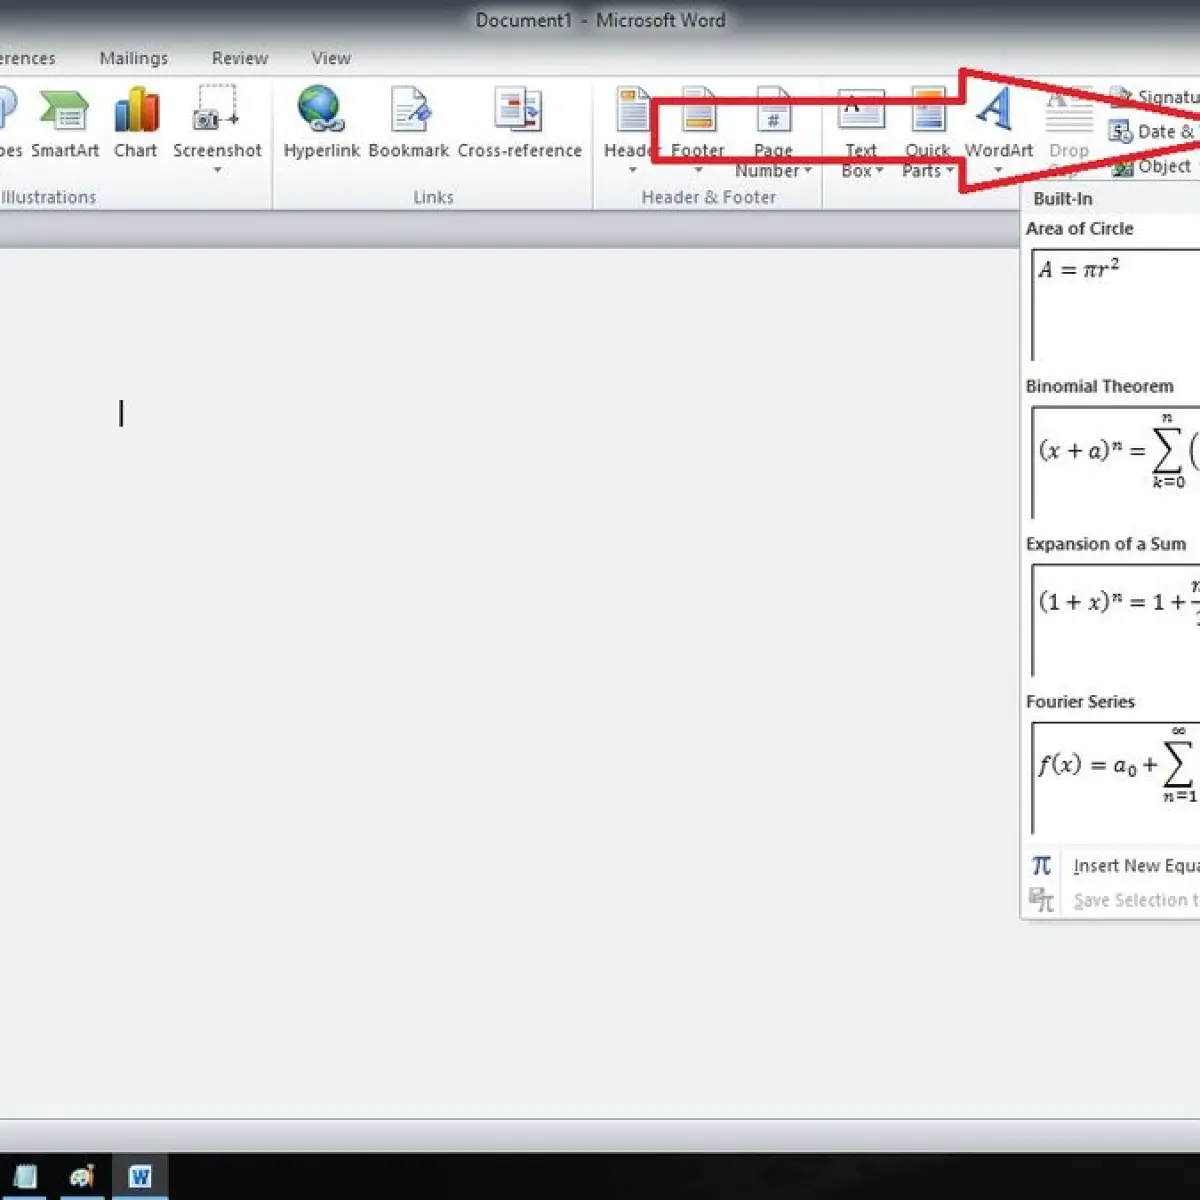Insert a Cross-reference
This screenshot has width=1200, height=1200.
(519, 124)
